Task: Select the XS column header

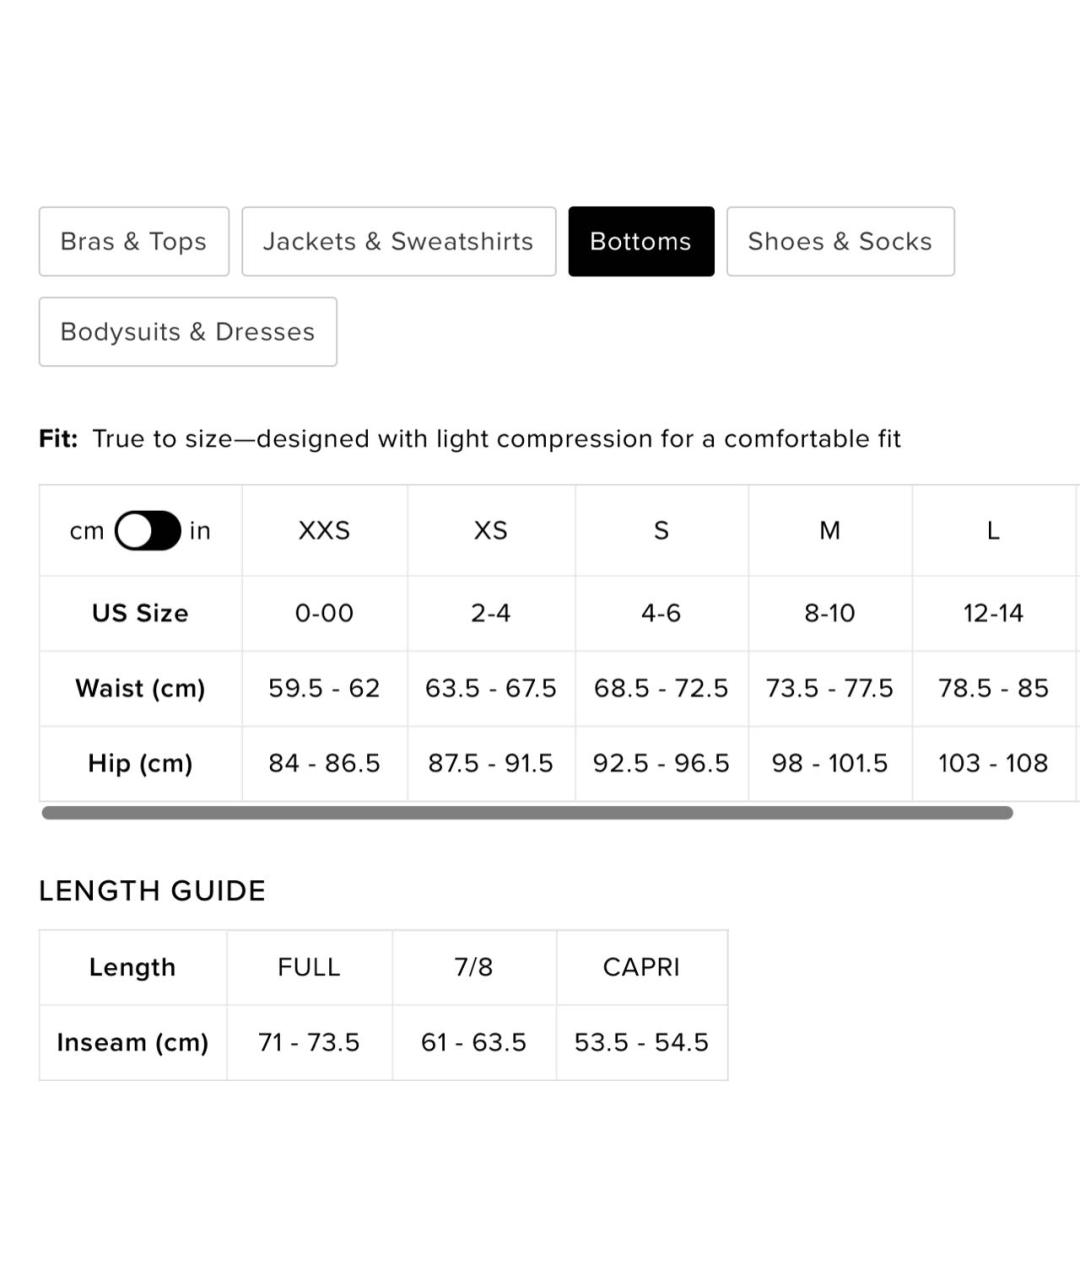Action: [491, 530]
